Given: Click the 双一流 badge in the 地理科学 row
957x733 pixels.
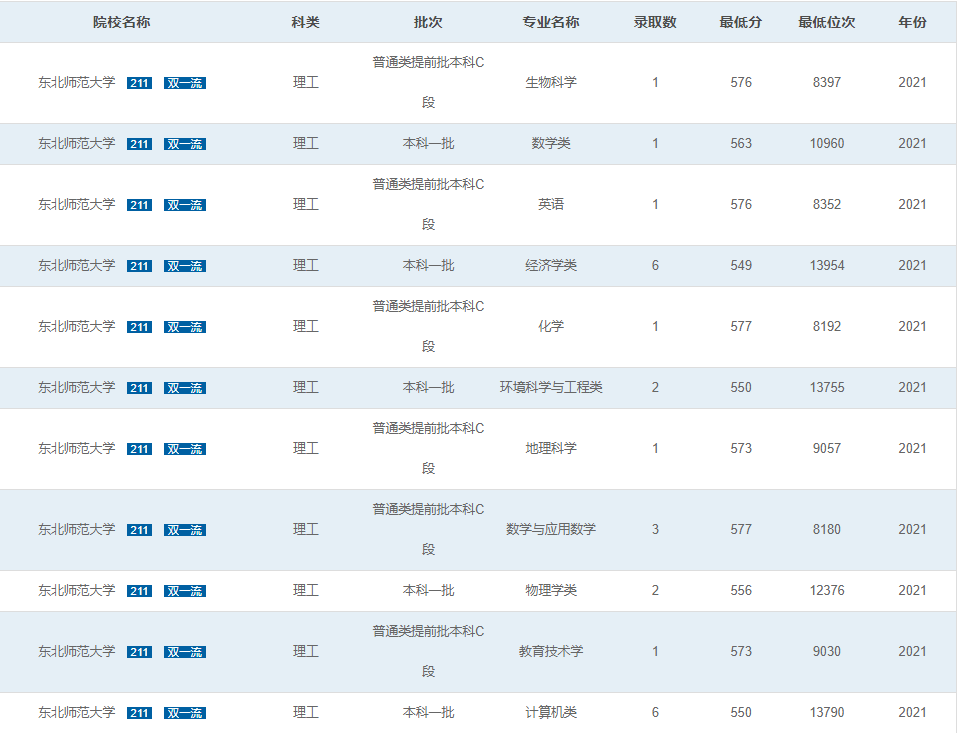Looking at the screenshot, I should [185, 449].
